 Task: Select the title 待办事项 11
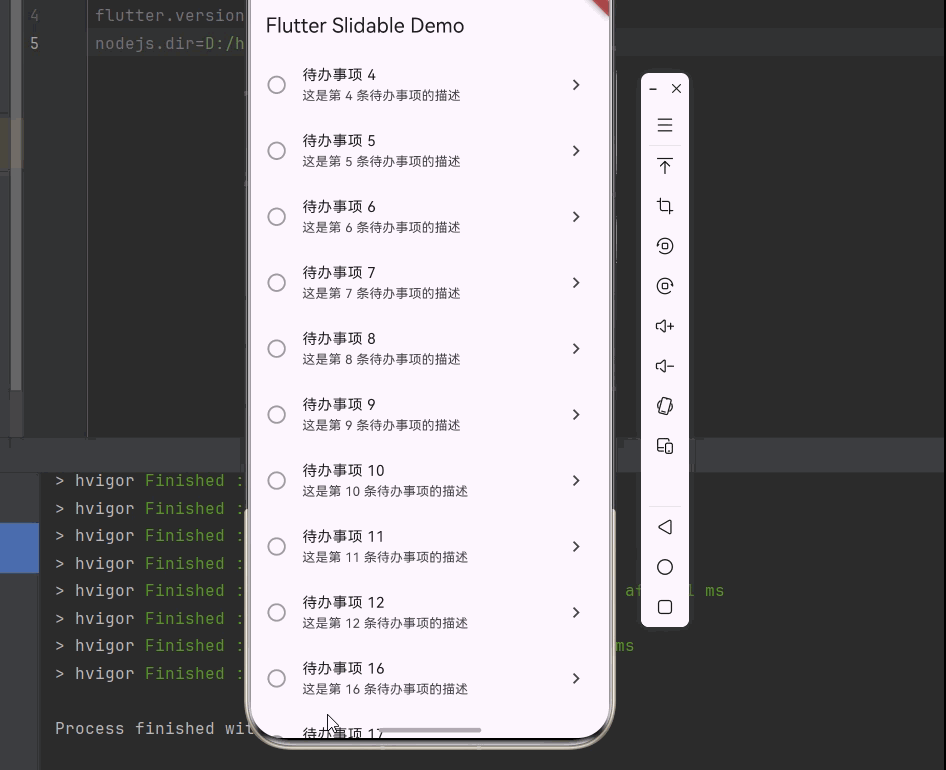tap(343, 536)
